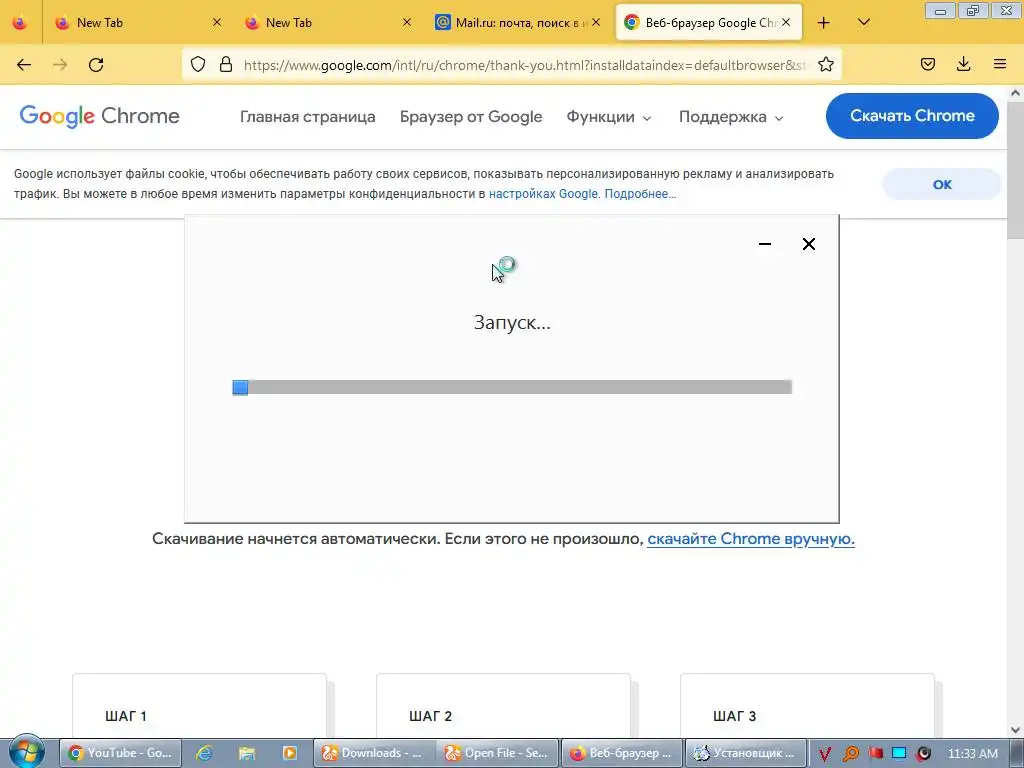Switch to the Open File taskbar window
Viewport: 1024px width, 768px height.
click(498, 753)
